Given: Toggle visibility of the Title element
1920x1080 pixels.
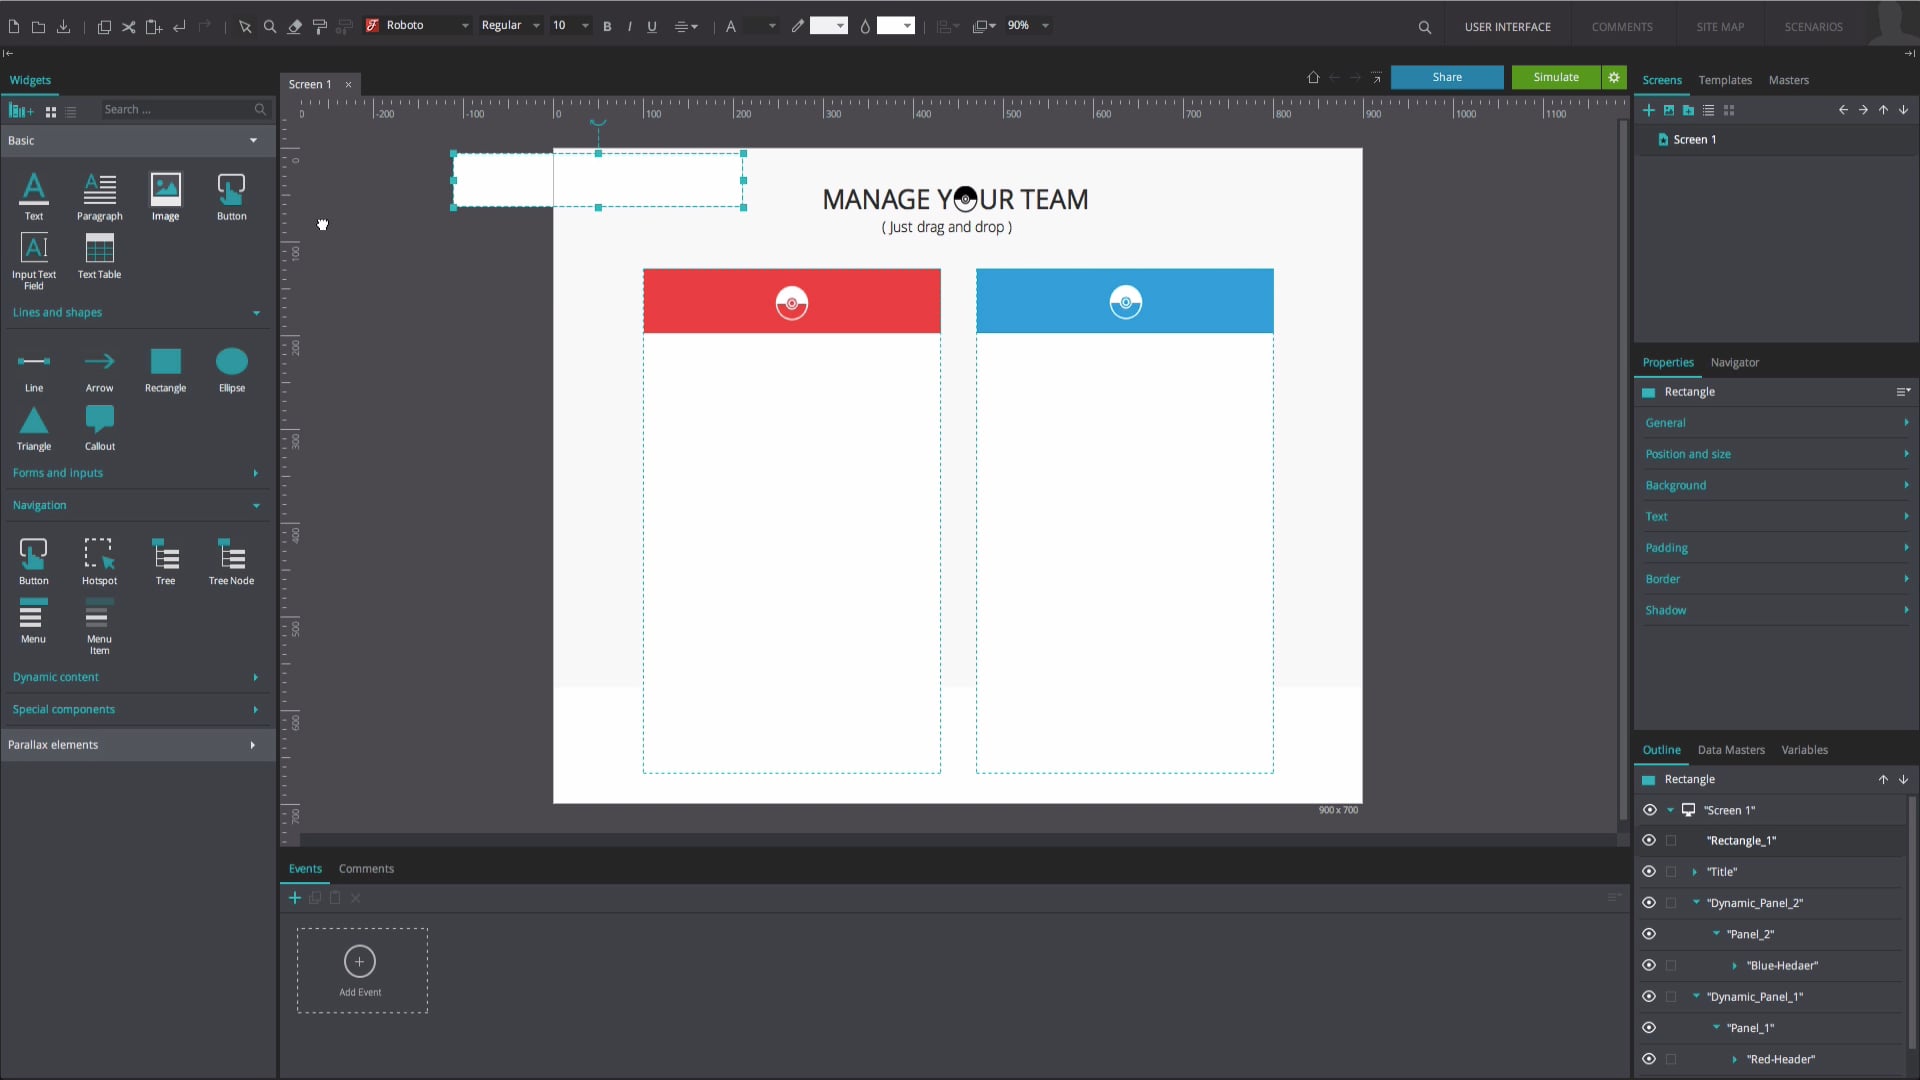Looking at the screenshot, I should point(1650,871).
